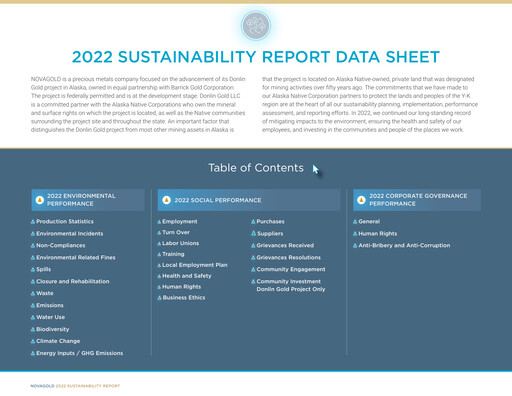This screenshot has height=396, width=512.
Task: Open the Environmental Incidents link
Action: point(69,233)
